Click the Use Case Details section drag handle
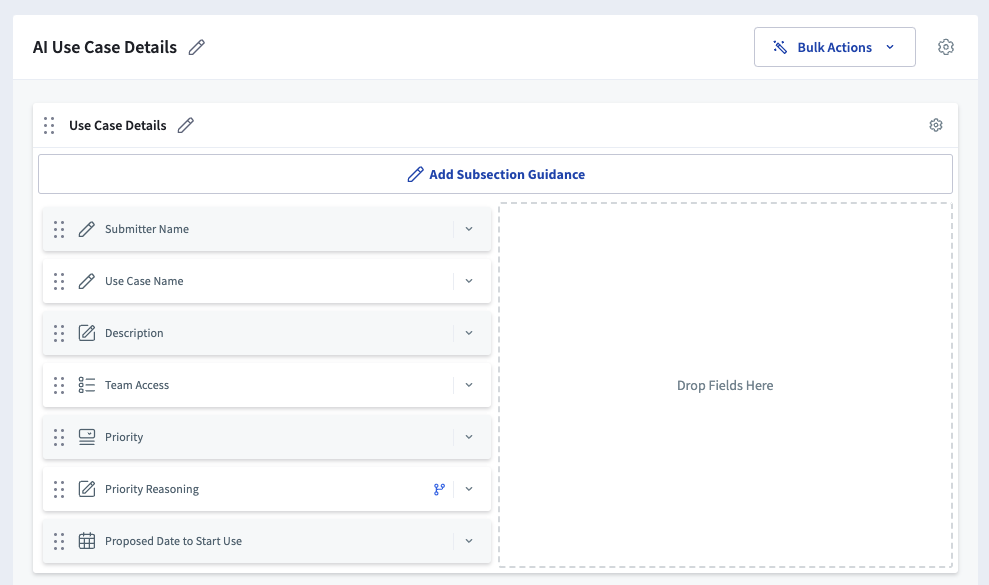The image size is (989, 585). (x=49, y=126)
